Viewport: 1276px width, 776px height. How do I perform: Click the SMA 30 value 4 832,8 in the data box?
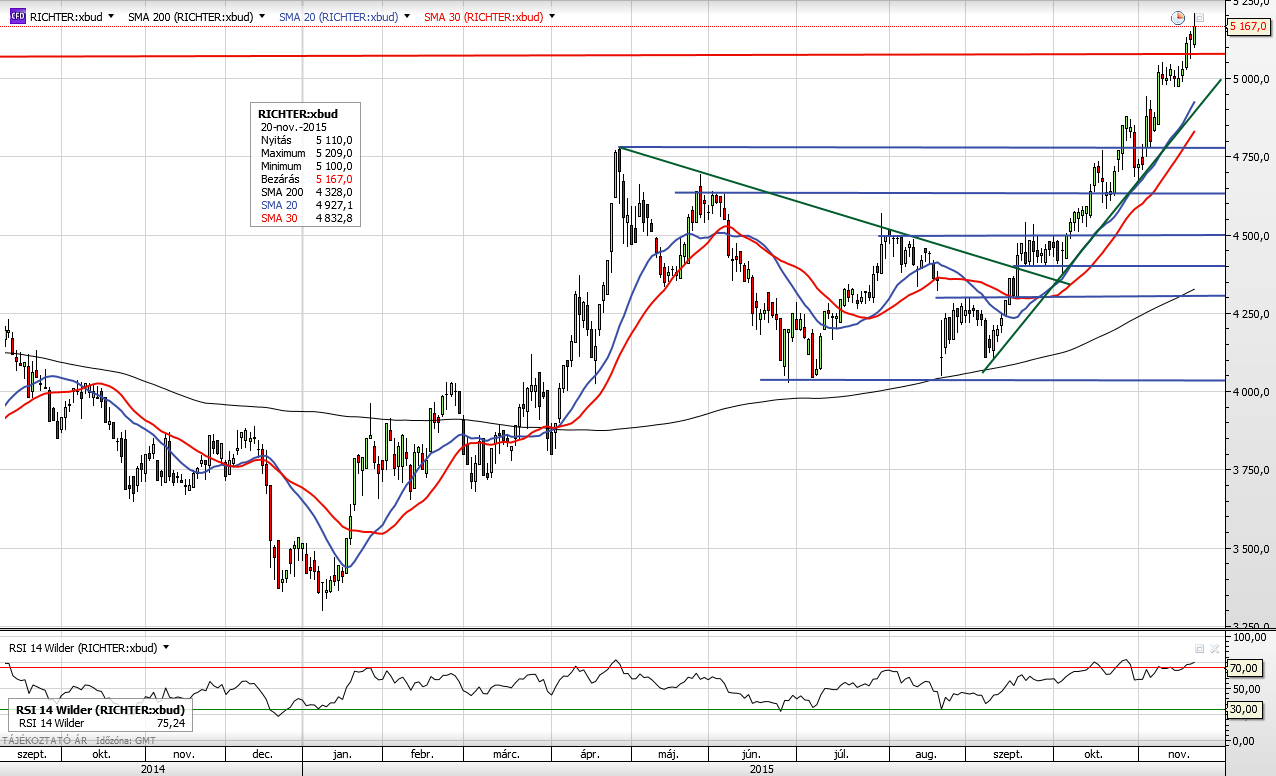(x=335, y=218)
